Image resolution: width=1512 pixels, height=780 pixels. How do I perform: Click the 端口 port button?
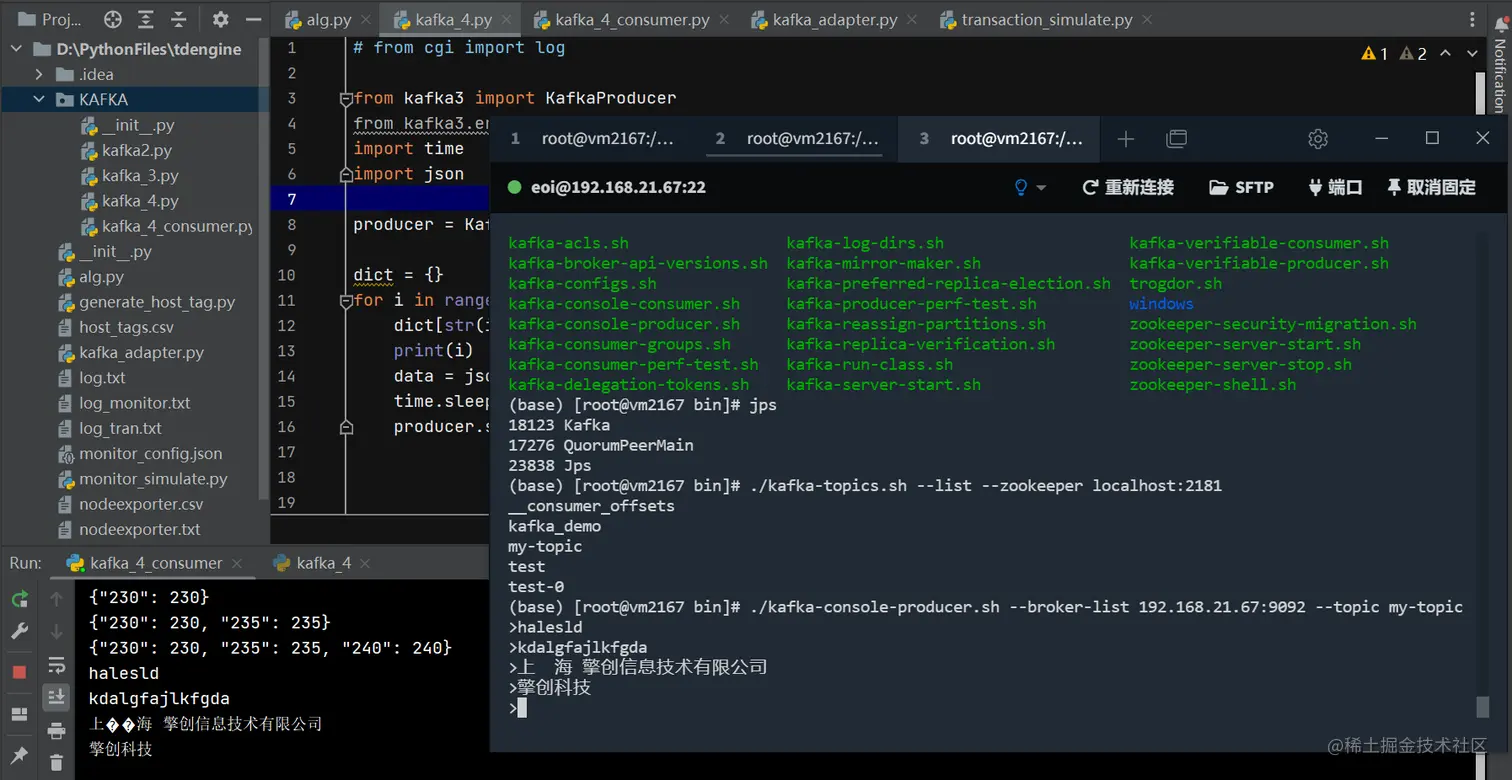1335,187
